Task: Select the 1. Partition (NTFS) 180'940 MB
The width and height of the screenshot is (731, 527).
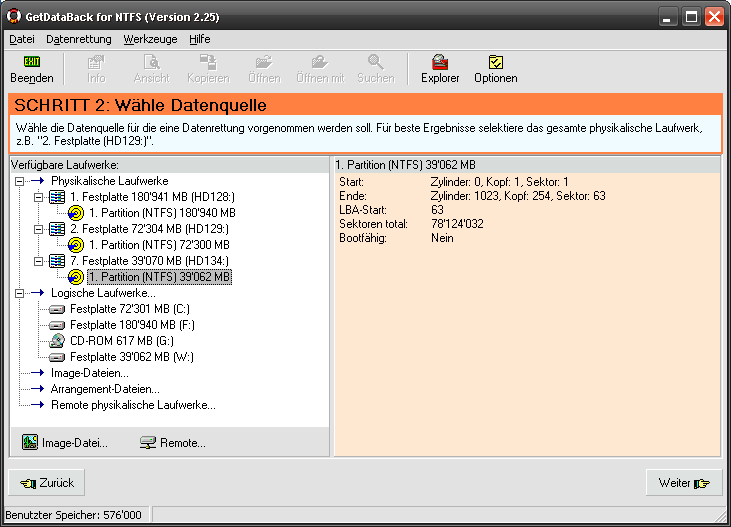Action: (x=162, y=213)
